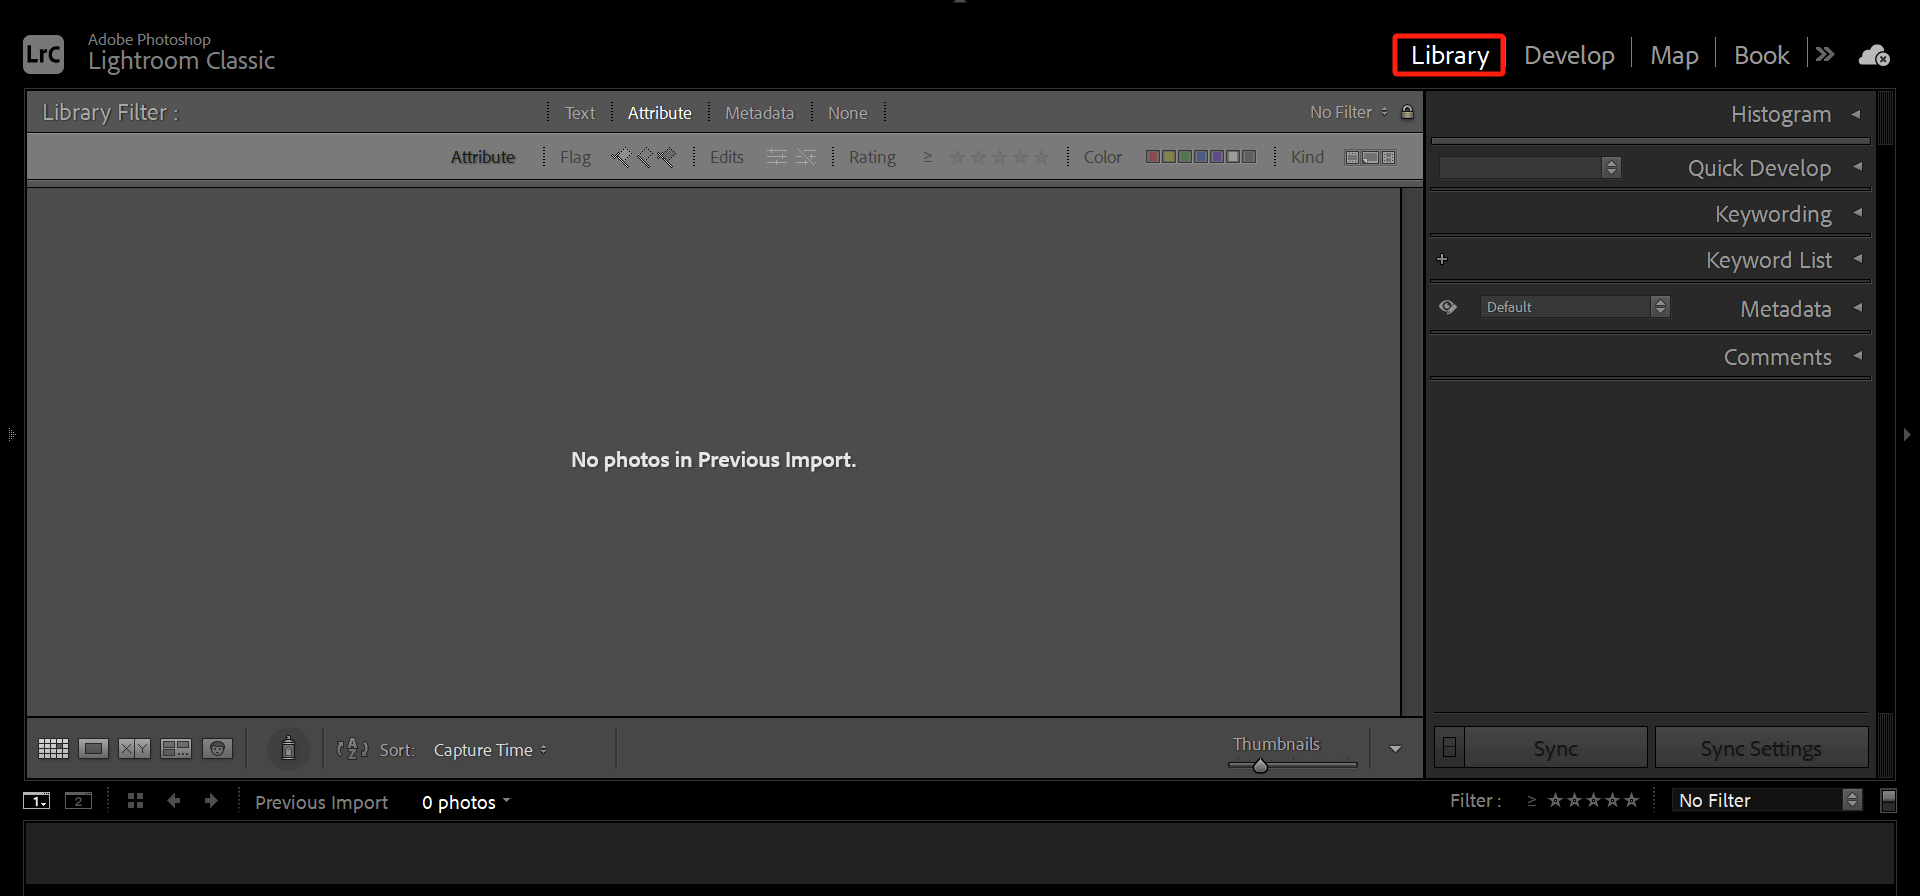The image size is (1920, 896).
Task: Open the toolbar content dropdown arrow
Action: [x=1395, y=749]
